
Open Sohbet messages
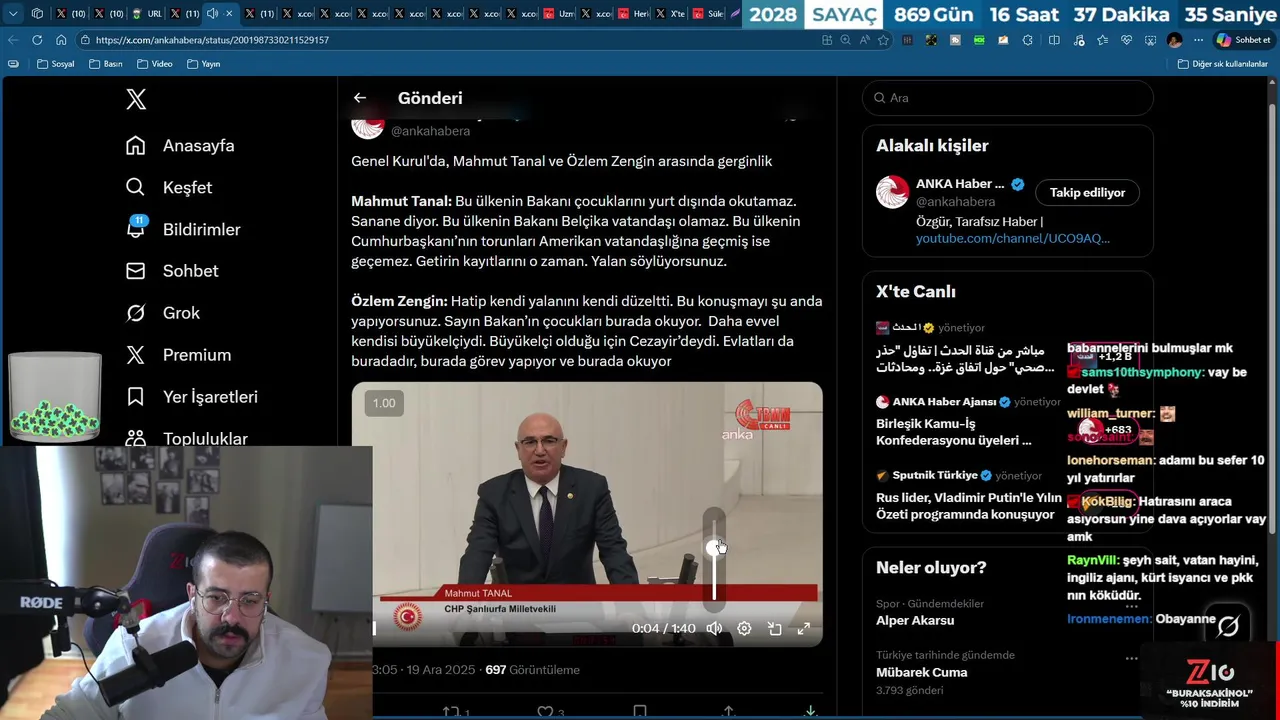(172, 271)
